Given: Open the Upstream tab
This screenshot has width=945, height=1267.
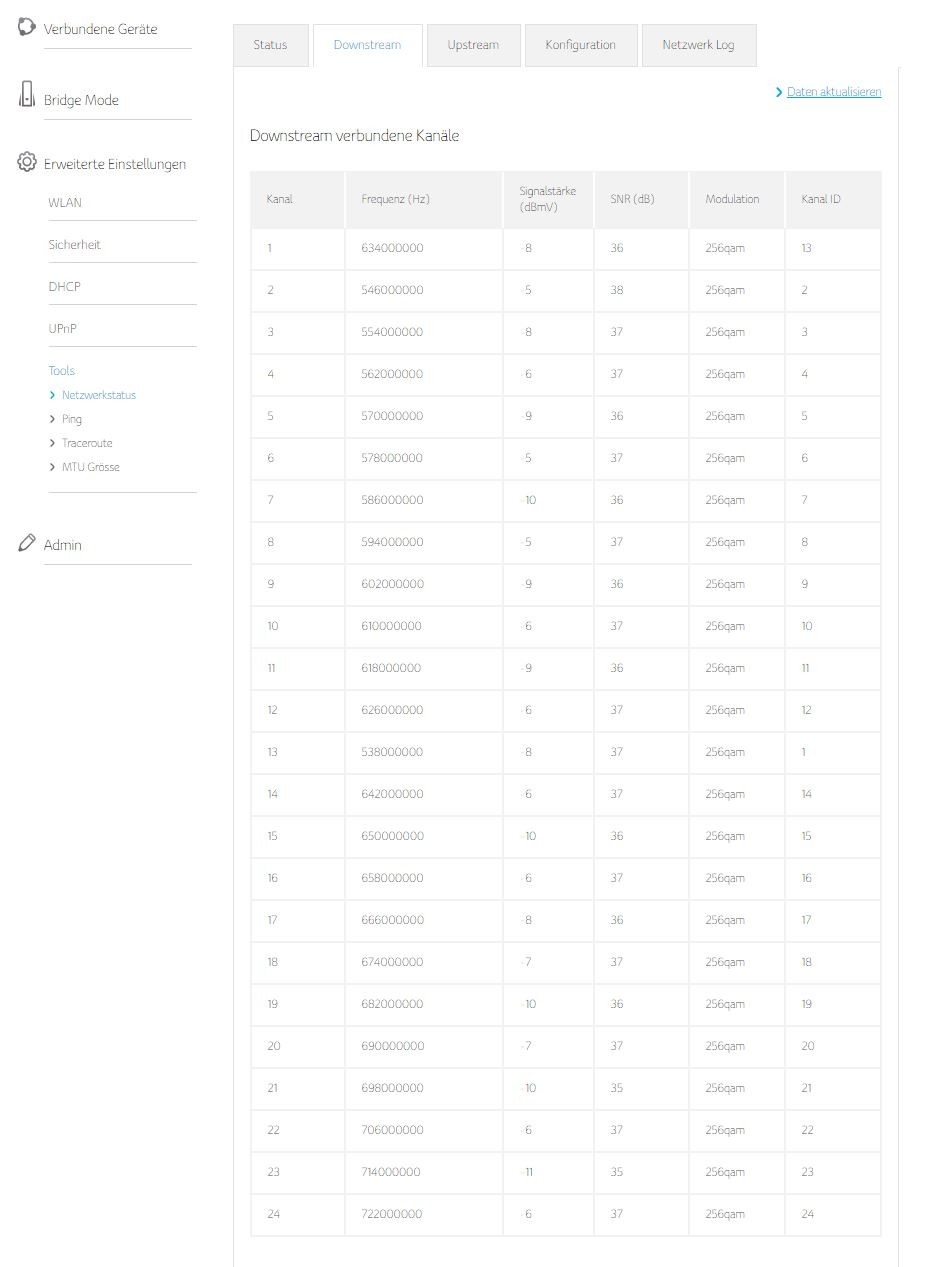Looking at the screenshot, I should (473, 45).
